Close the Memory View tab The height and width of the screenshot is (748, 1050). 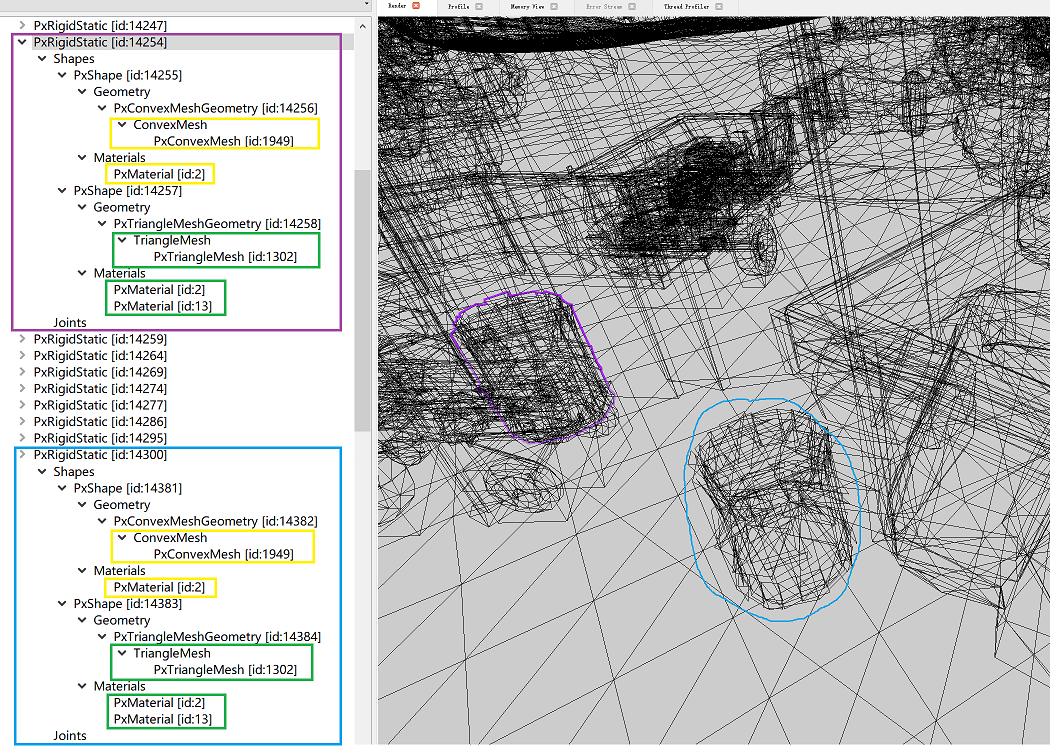554,7
